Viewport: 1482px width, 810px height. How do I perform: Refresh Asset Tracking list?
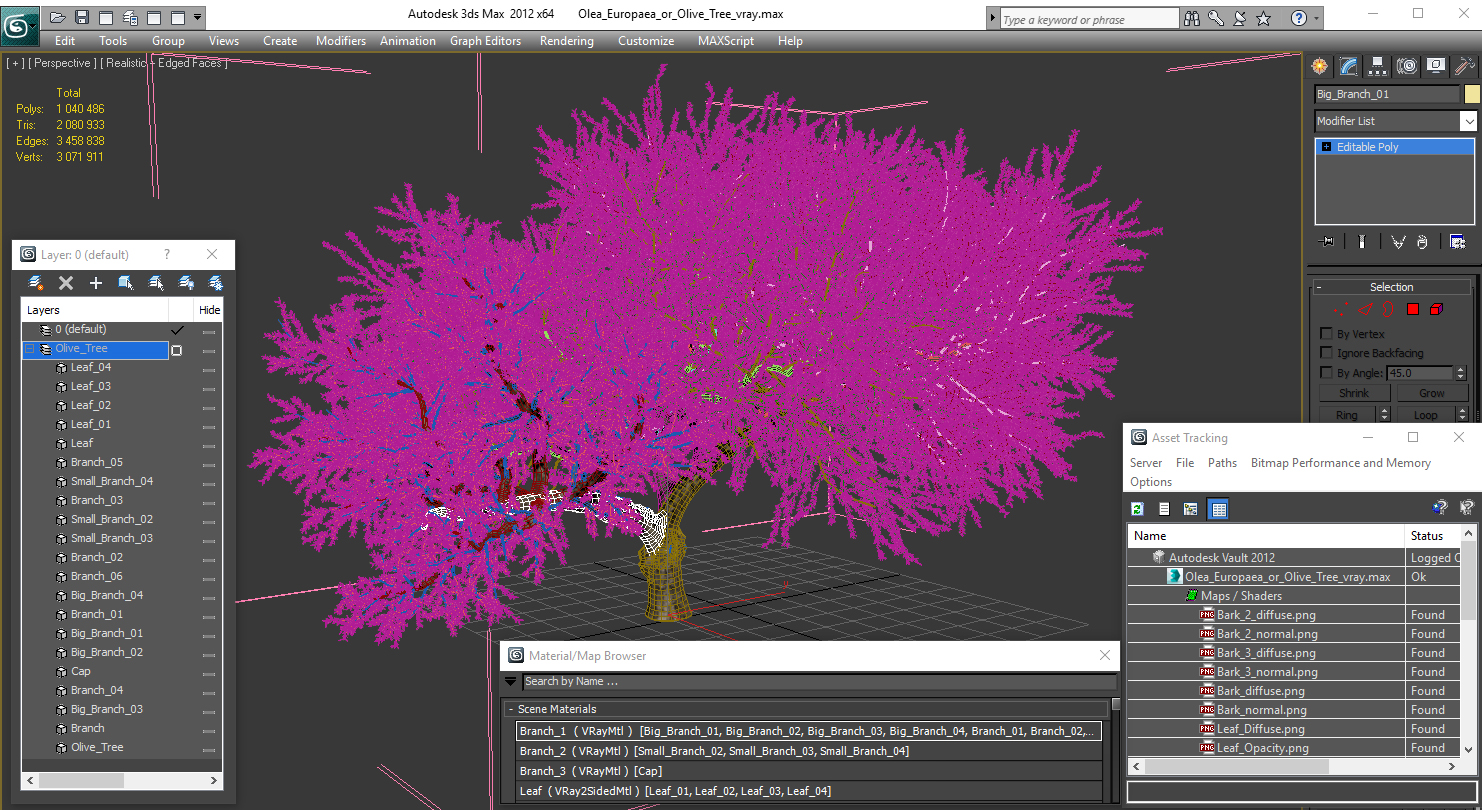pos(1138,509)
